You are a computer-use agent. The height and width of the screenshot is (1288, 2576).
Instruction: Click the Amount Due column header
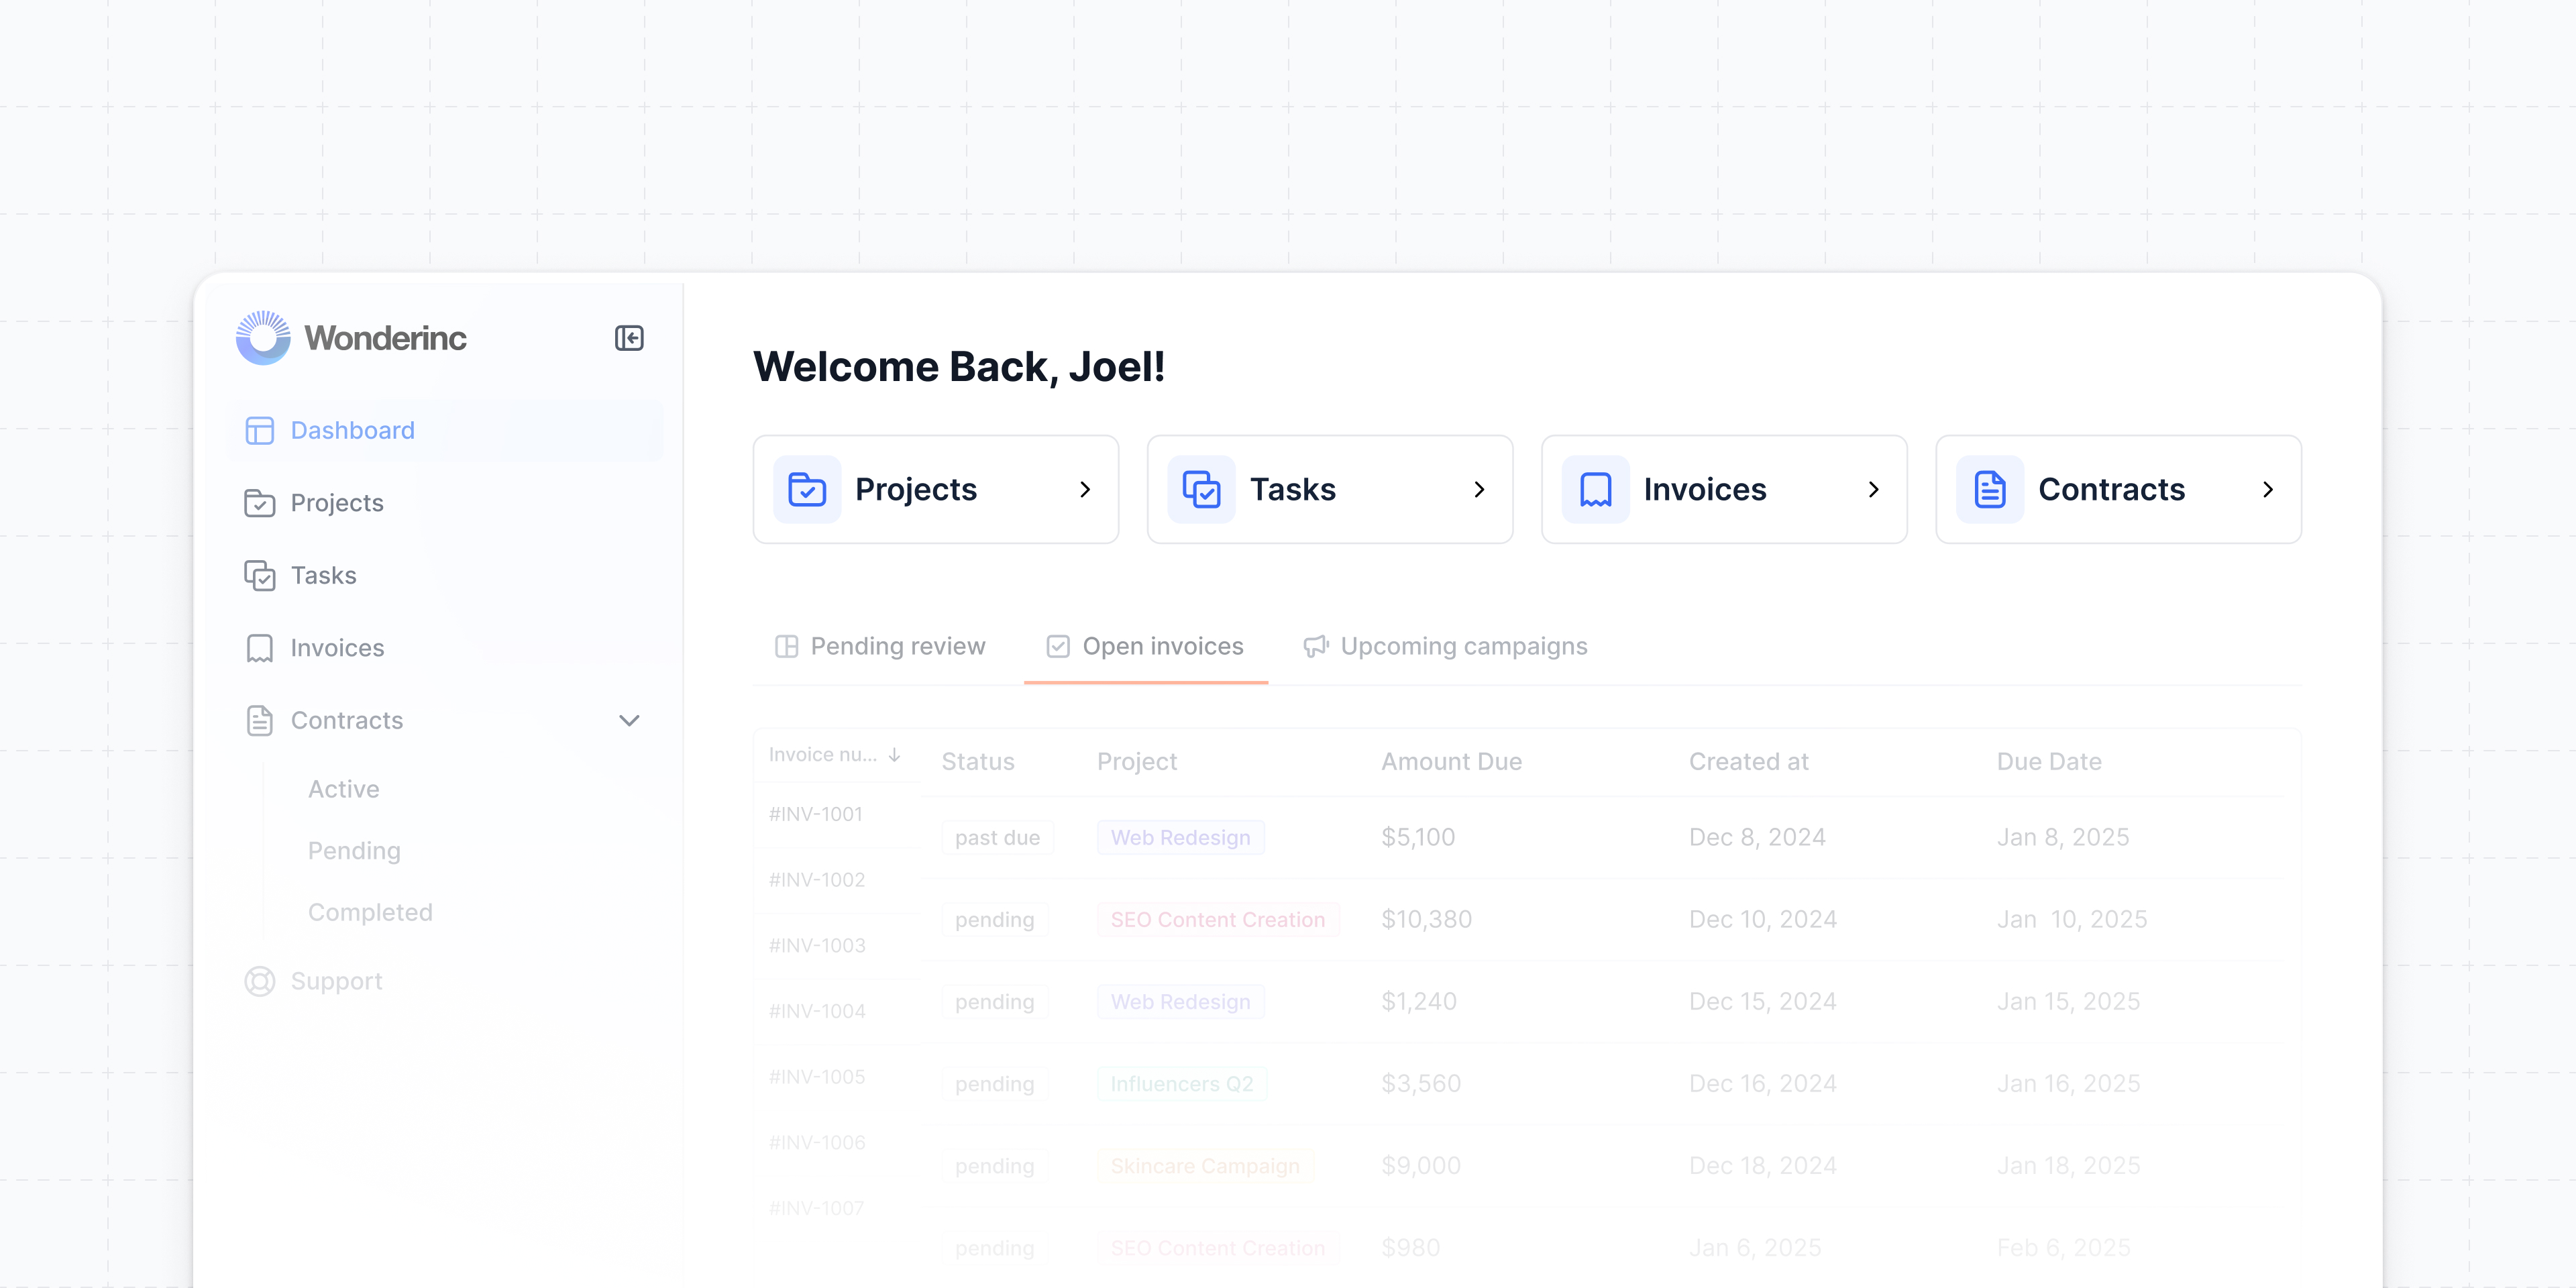click(x=1452, y=762)
